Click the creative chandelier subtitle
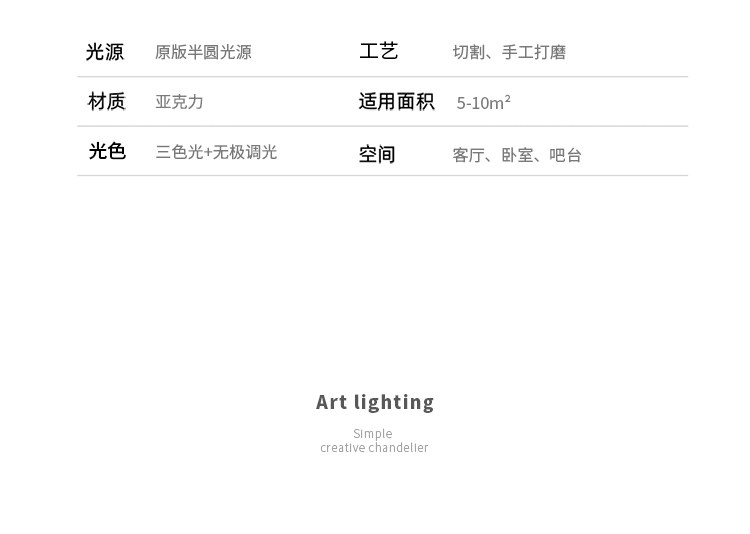The image size is (750, 534). pos(374,448)
